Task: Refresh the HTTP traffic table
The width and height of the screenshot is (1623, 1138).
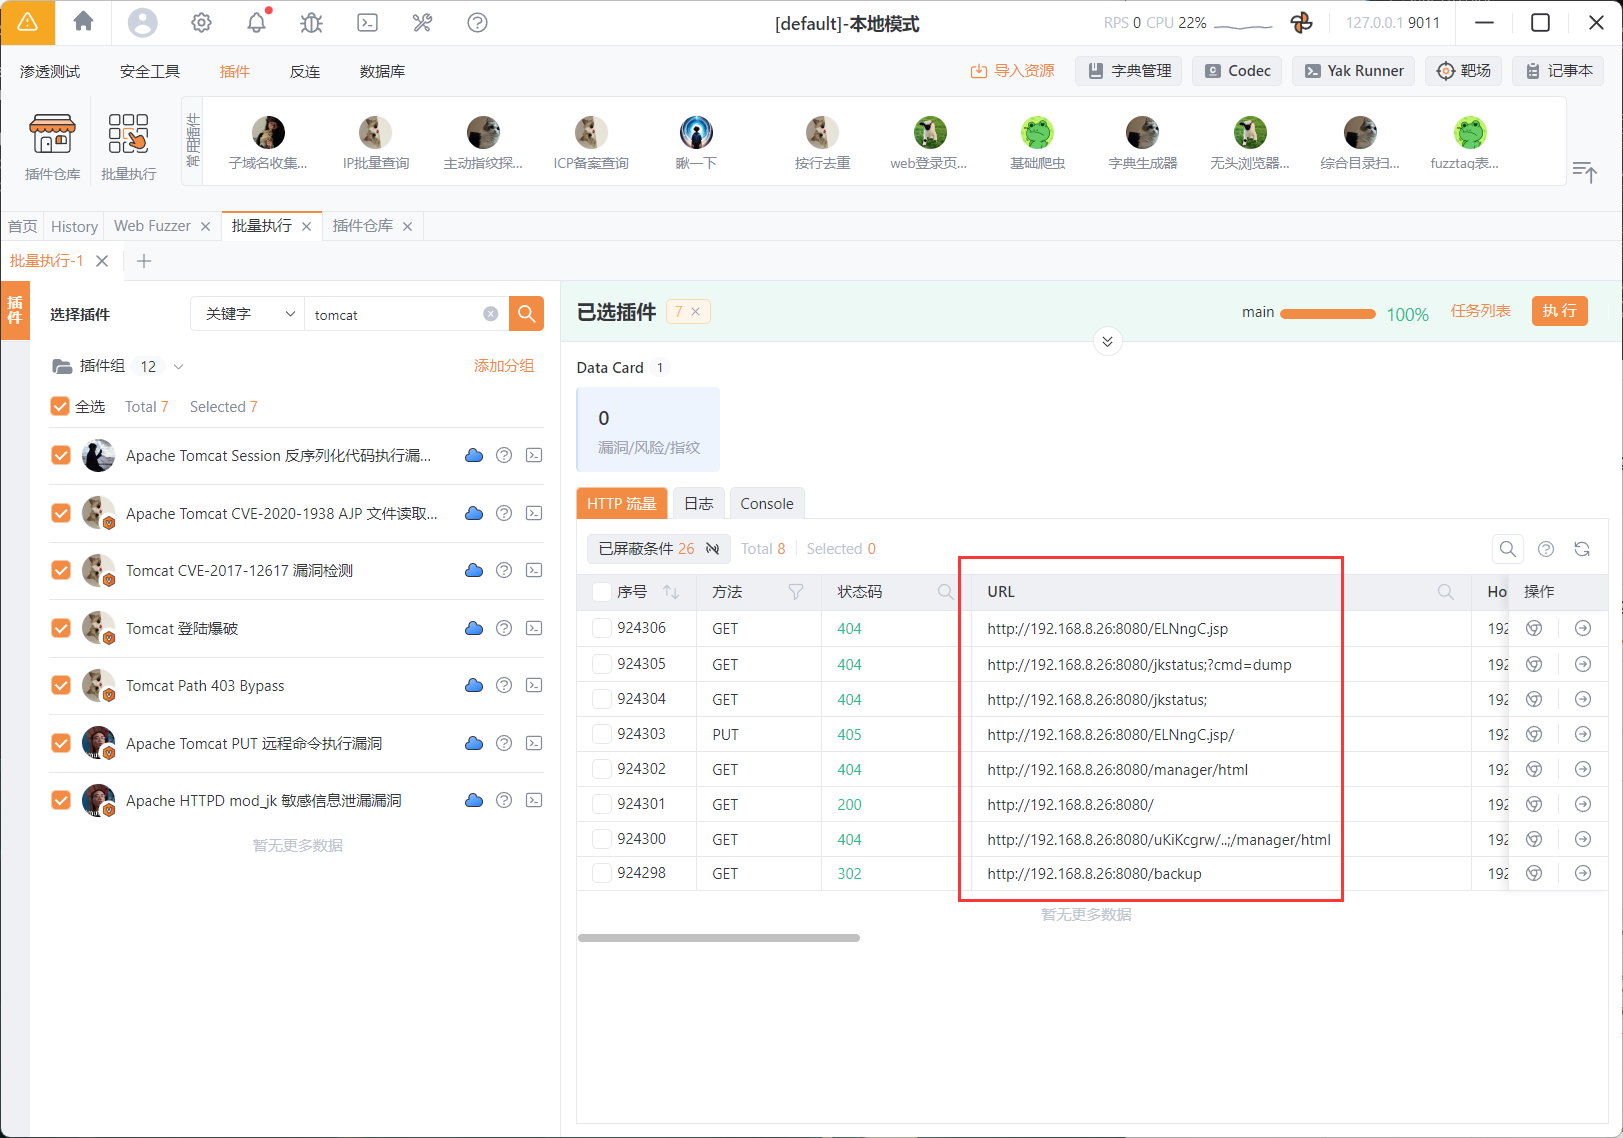Action: (x=1582, y=549)
